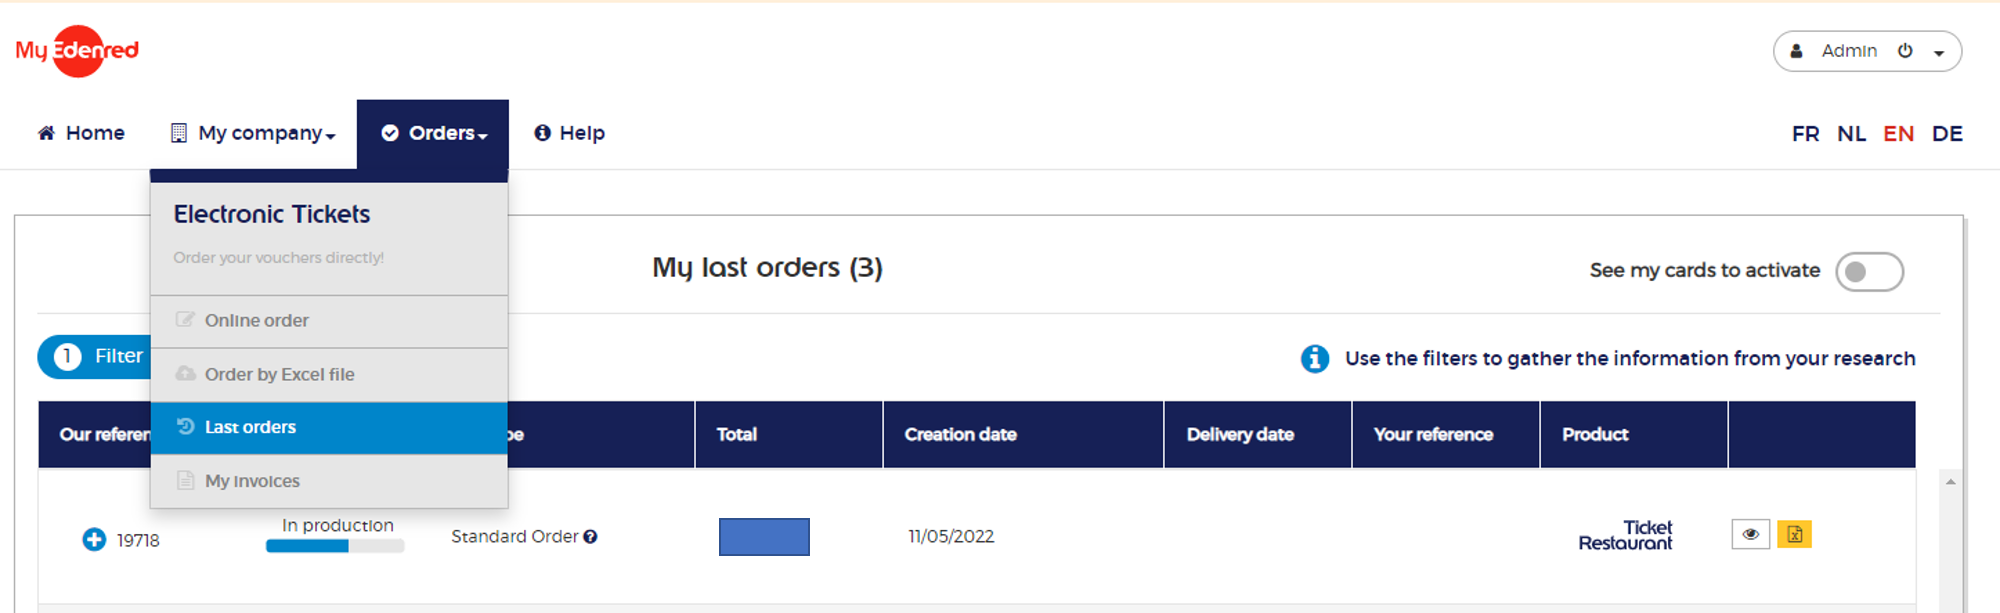
Task: Click the Admin power icon
Action: [1905, 51]
